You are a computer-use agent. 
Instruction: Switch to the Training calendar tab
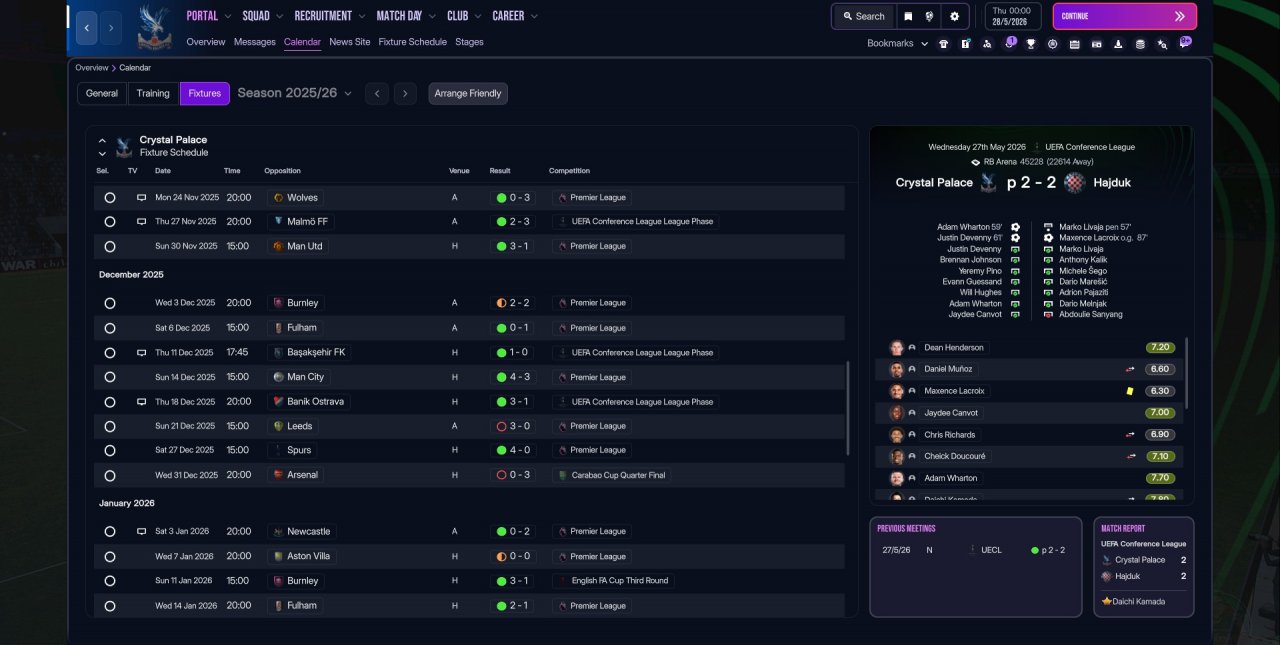(153, 93)
